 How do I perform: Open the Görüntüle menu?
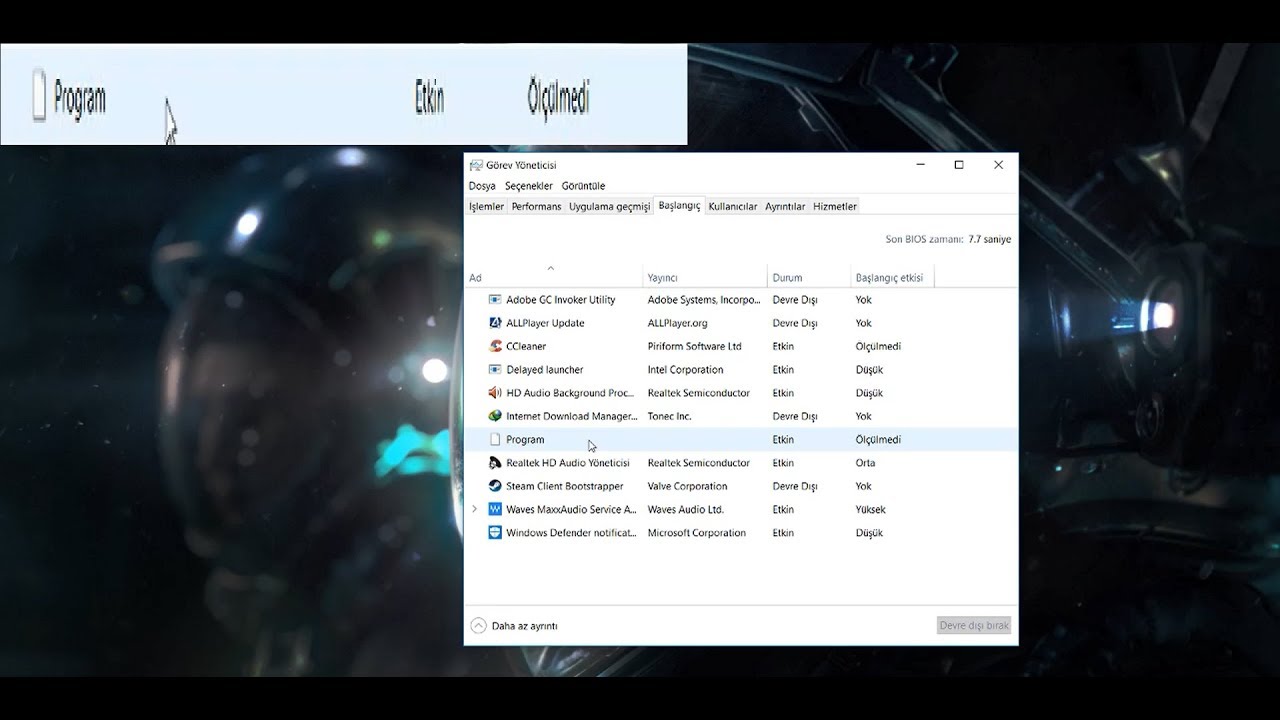coord(583,186)
